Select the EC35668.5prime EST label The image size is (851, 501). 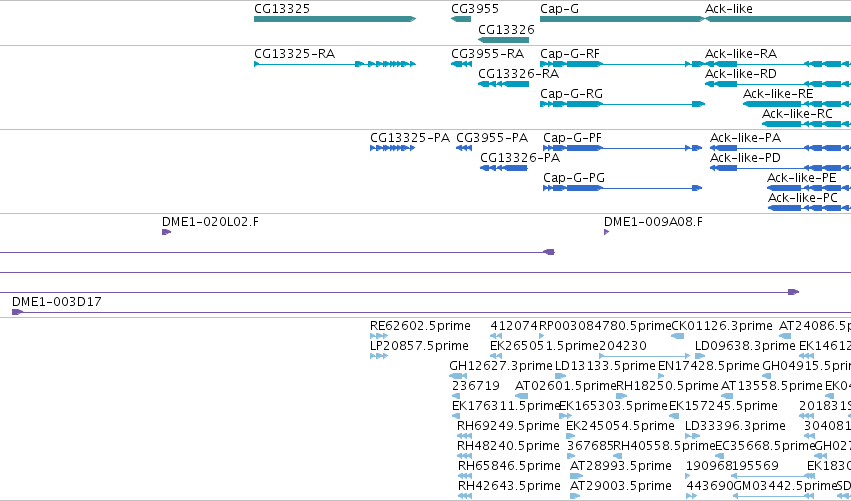pyautogui.click(x=765, y=446)
